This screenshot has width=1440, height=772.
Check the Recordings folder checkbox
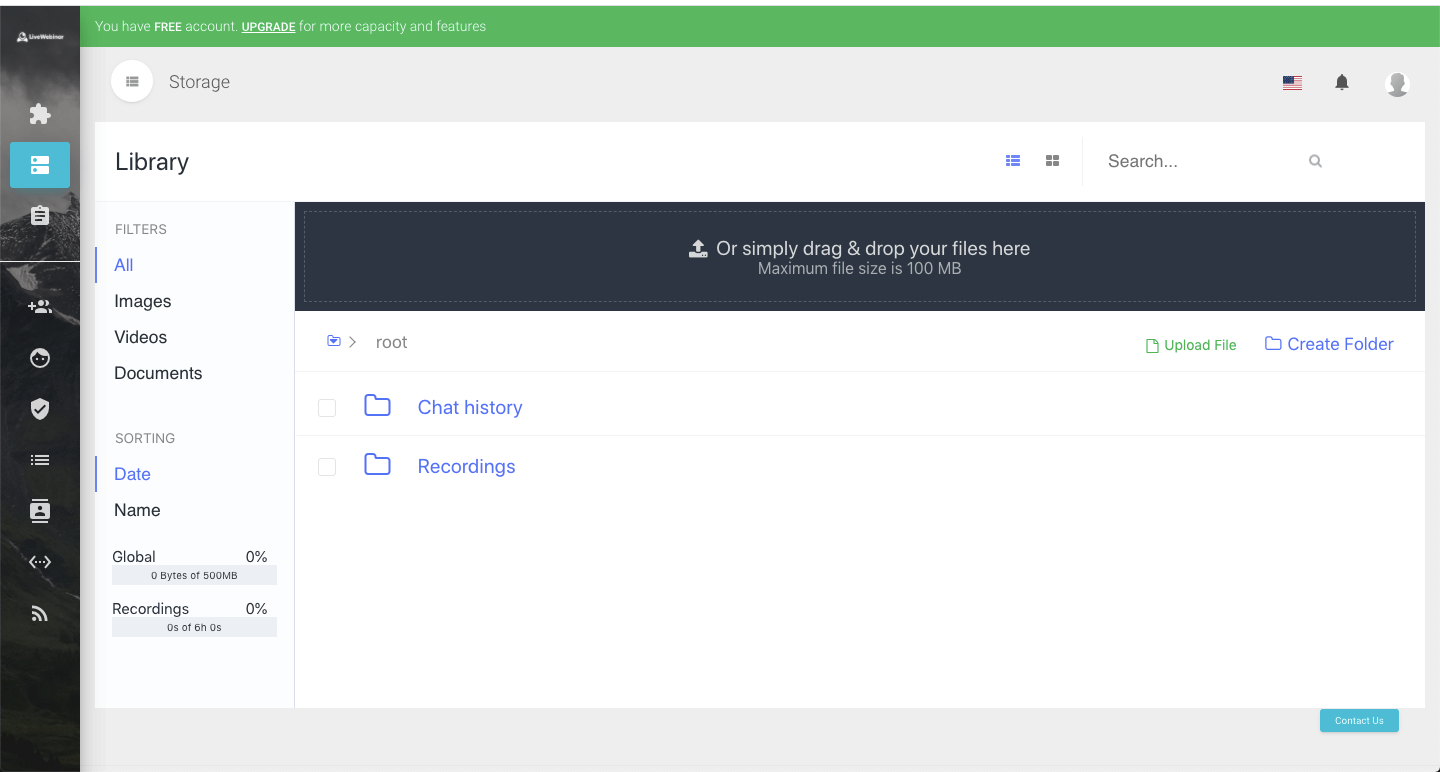point(327,467)
